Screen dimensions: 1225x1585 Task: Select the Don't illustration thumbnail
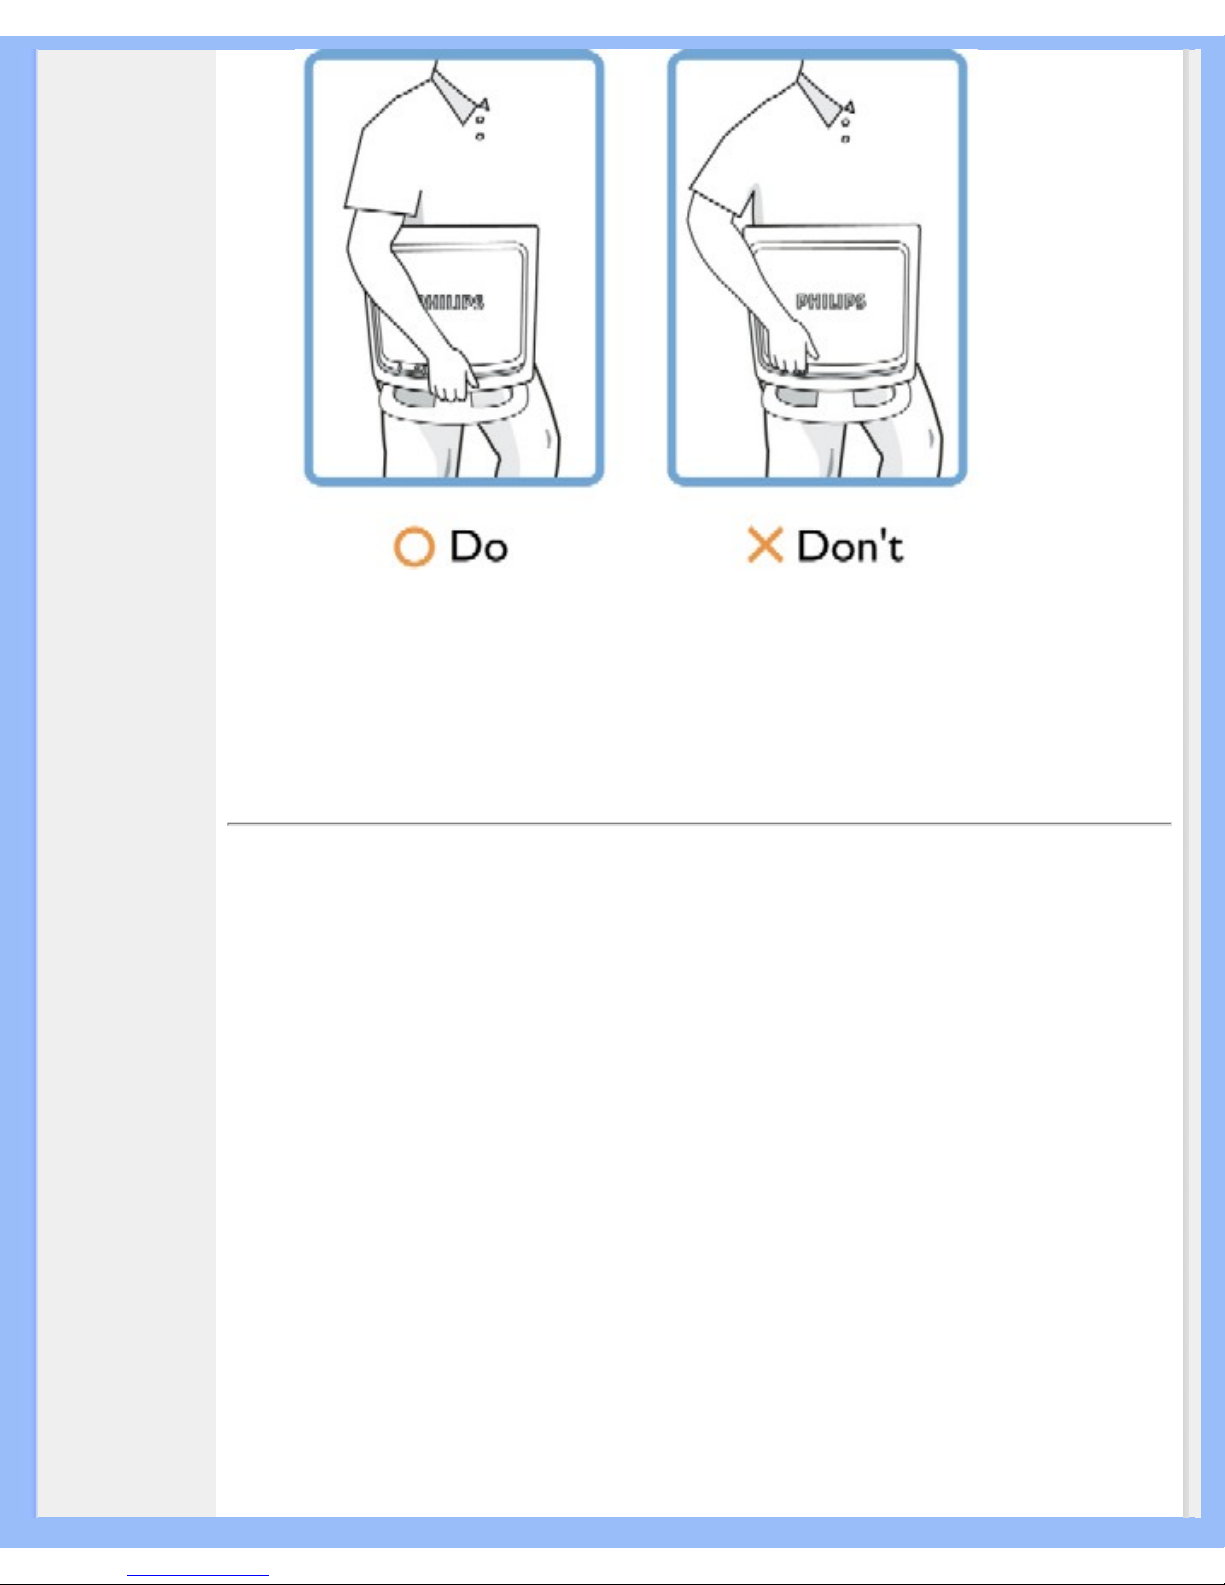(817, 268)
